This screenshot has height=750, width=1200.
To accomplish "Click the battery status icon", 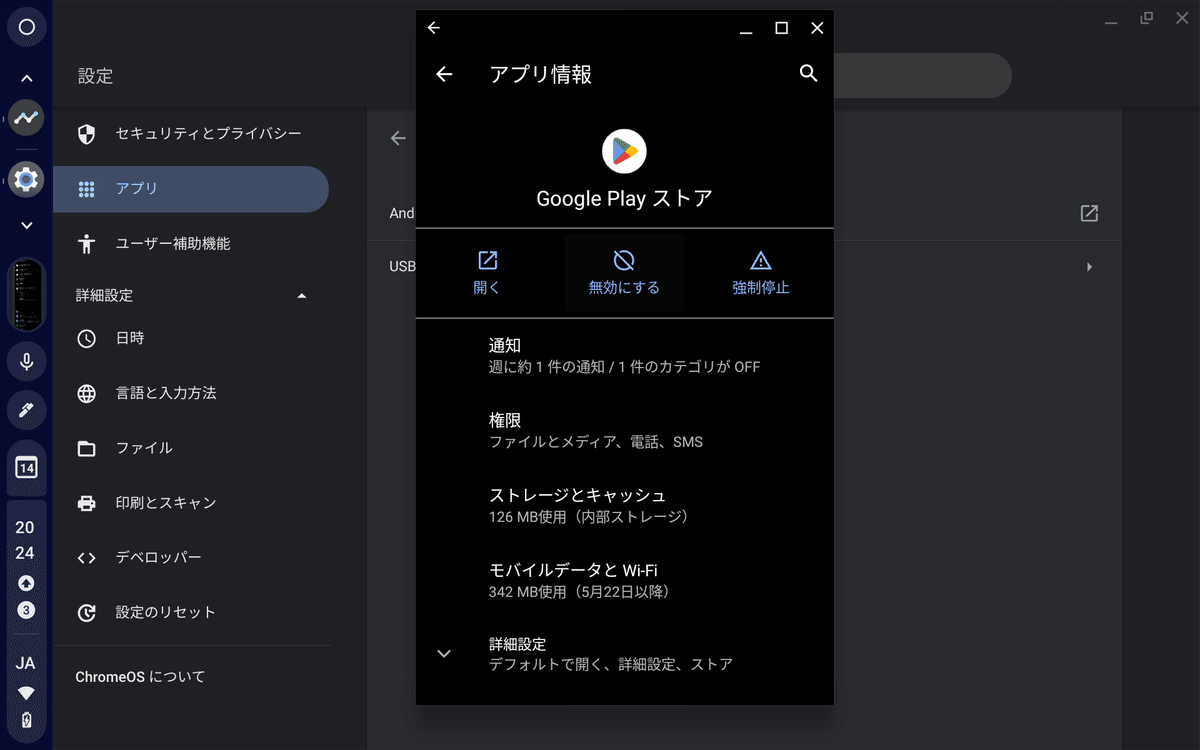I will [x=27, y=720].
